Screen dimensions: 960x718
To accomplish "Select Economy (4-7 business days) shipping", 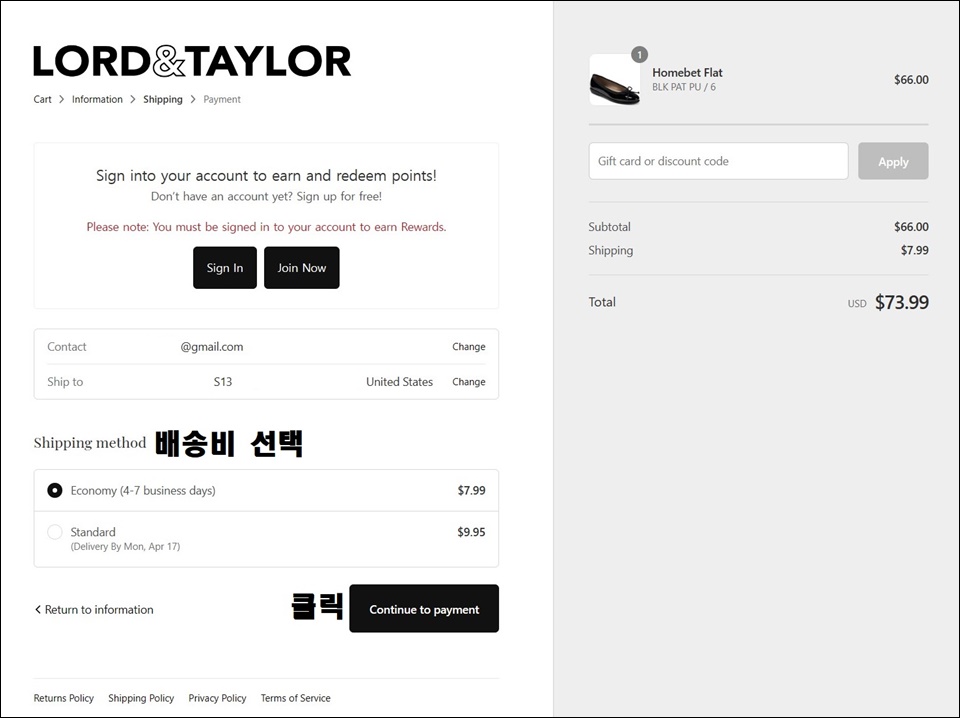I will 54,490.
